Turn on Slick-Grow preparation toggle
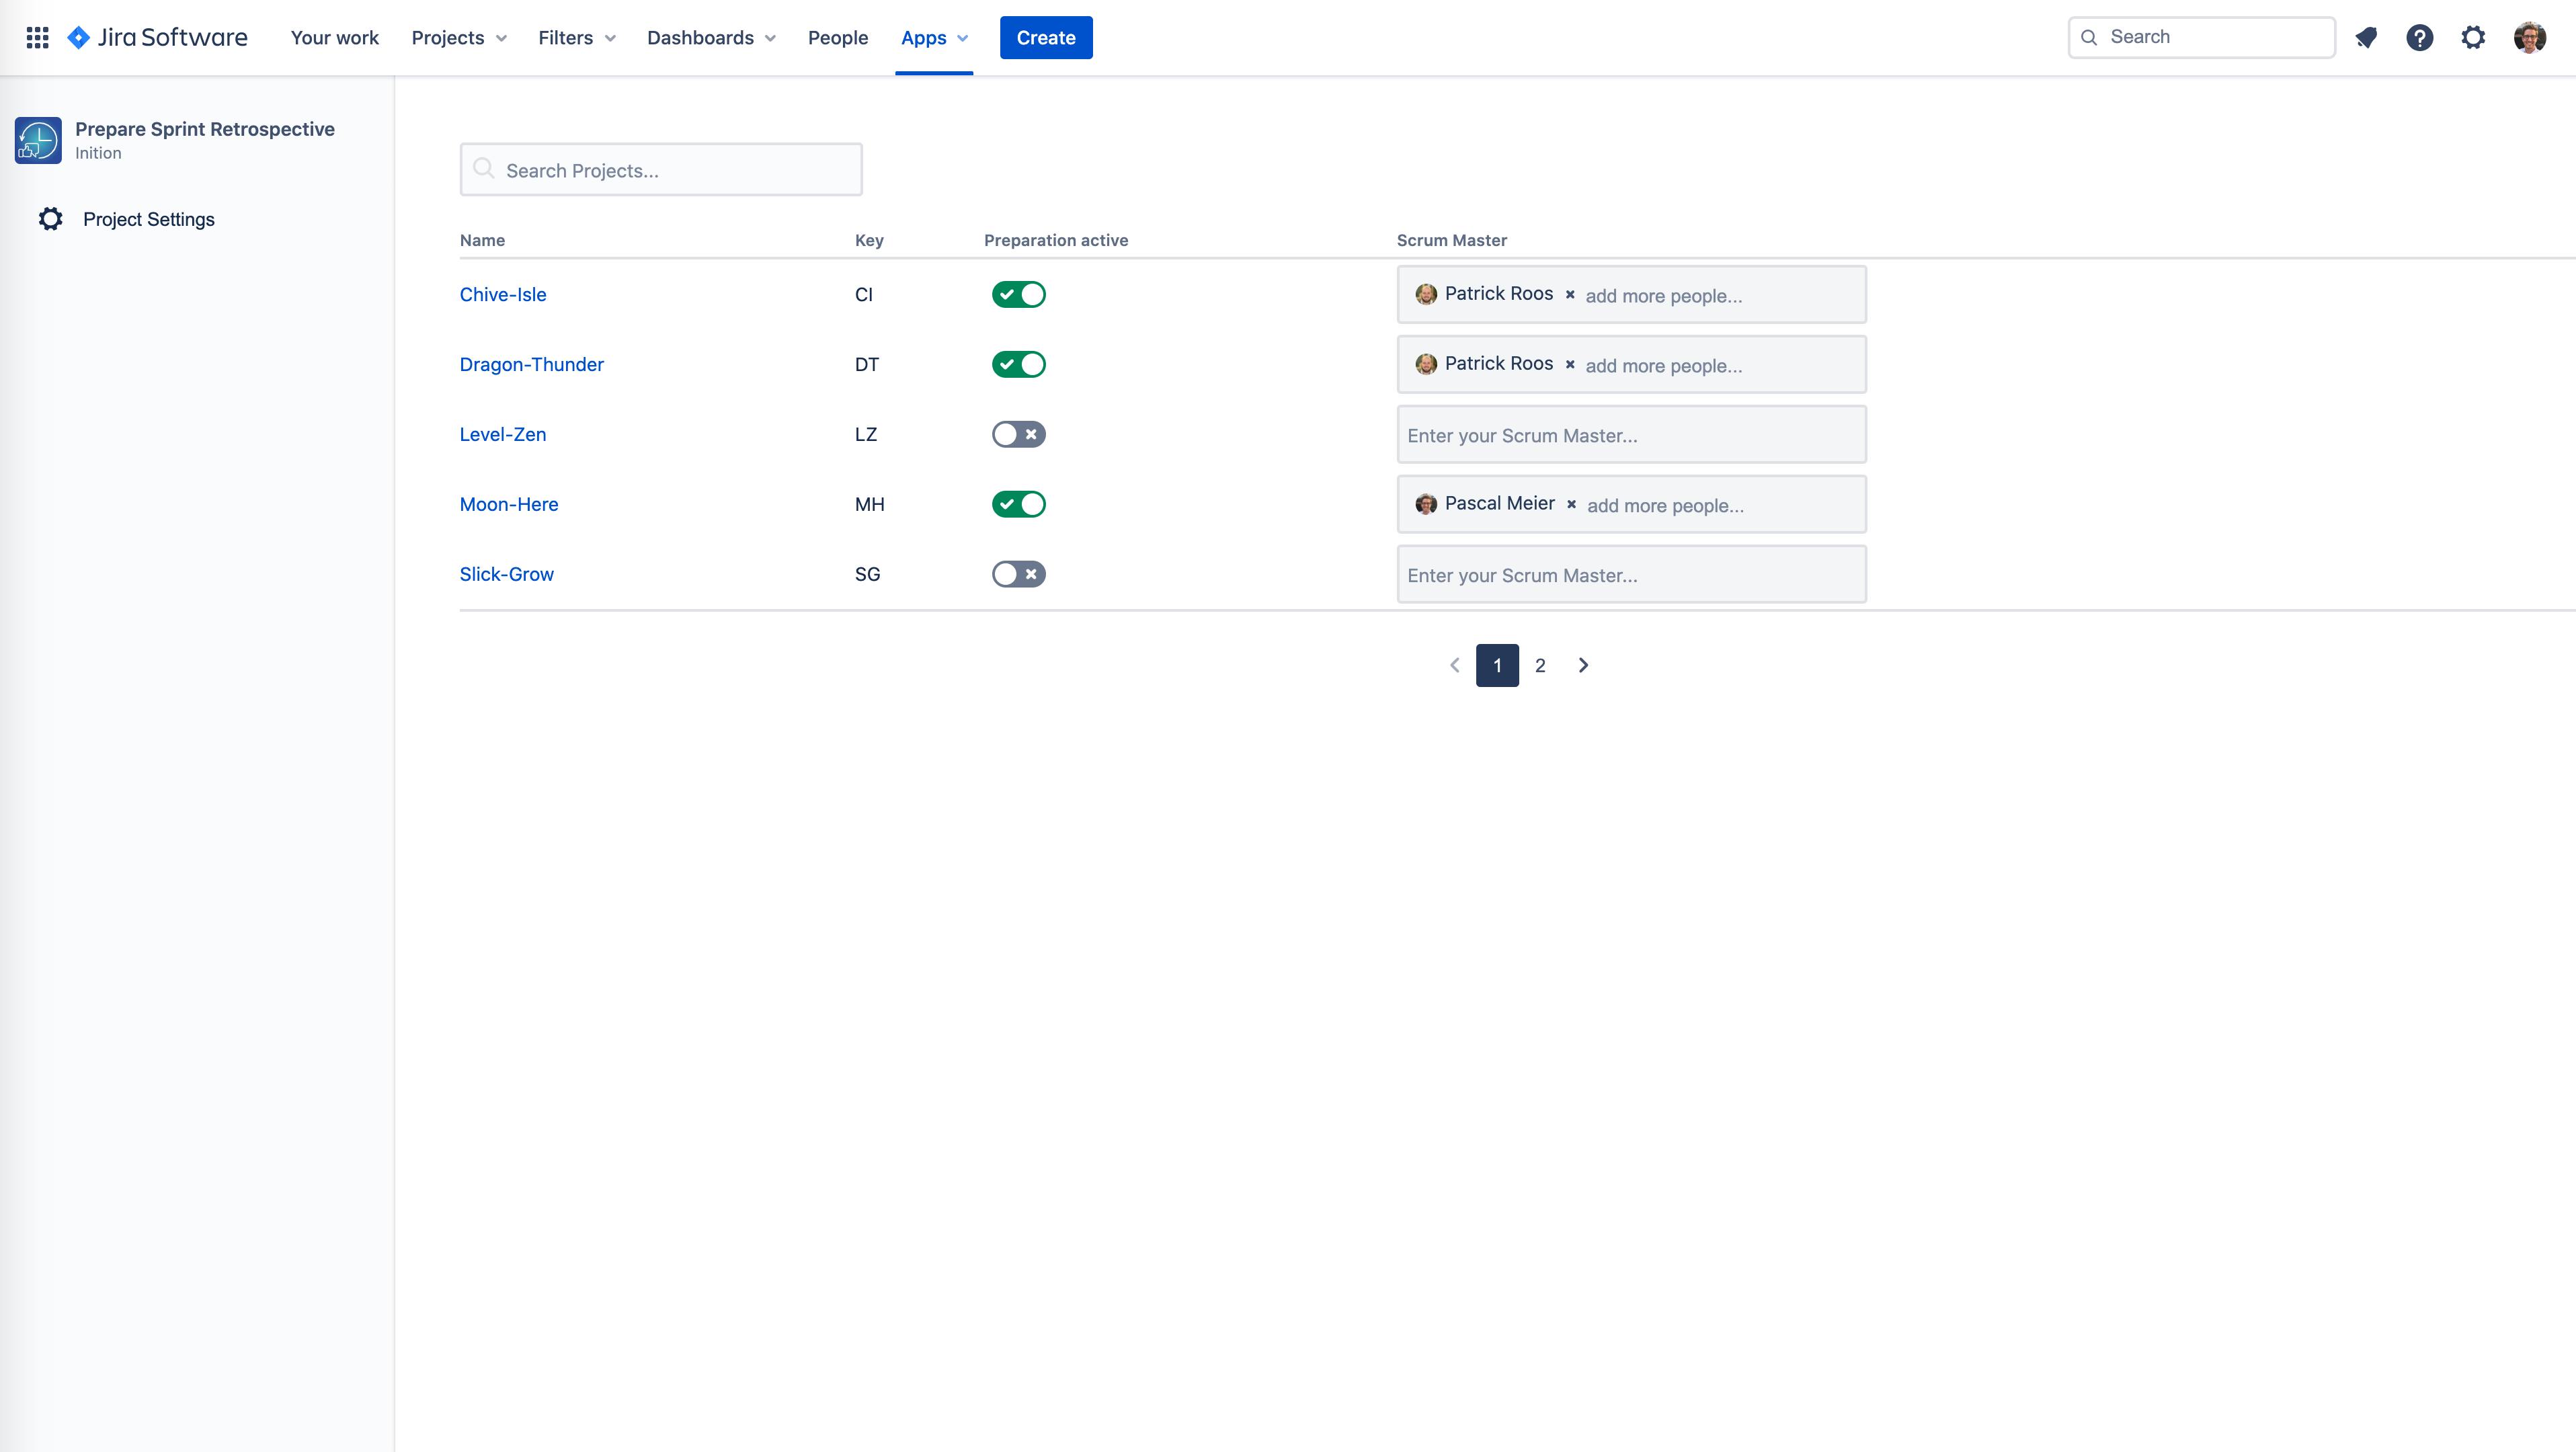This screenshot has width=2576, height=1452. pyautogui.click(x=1018, y=574)
